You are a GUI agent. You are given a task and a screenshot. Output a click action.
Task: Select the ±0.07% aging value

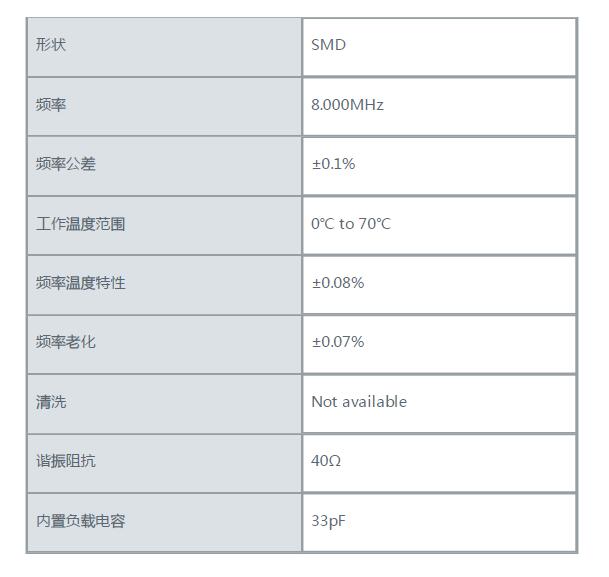click(338, 342)
